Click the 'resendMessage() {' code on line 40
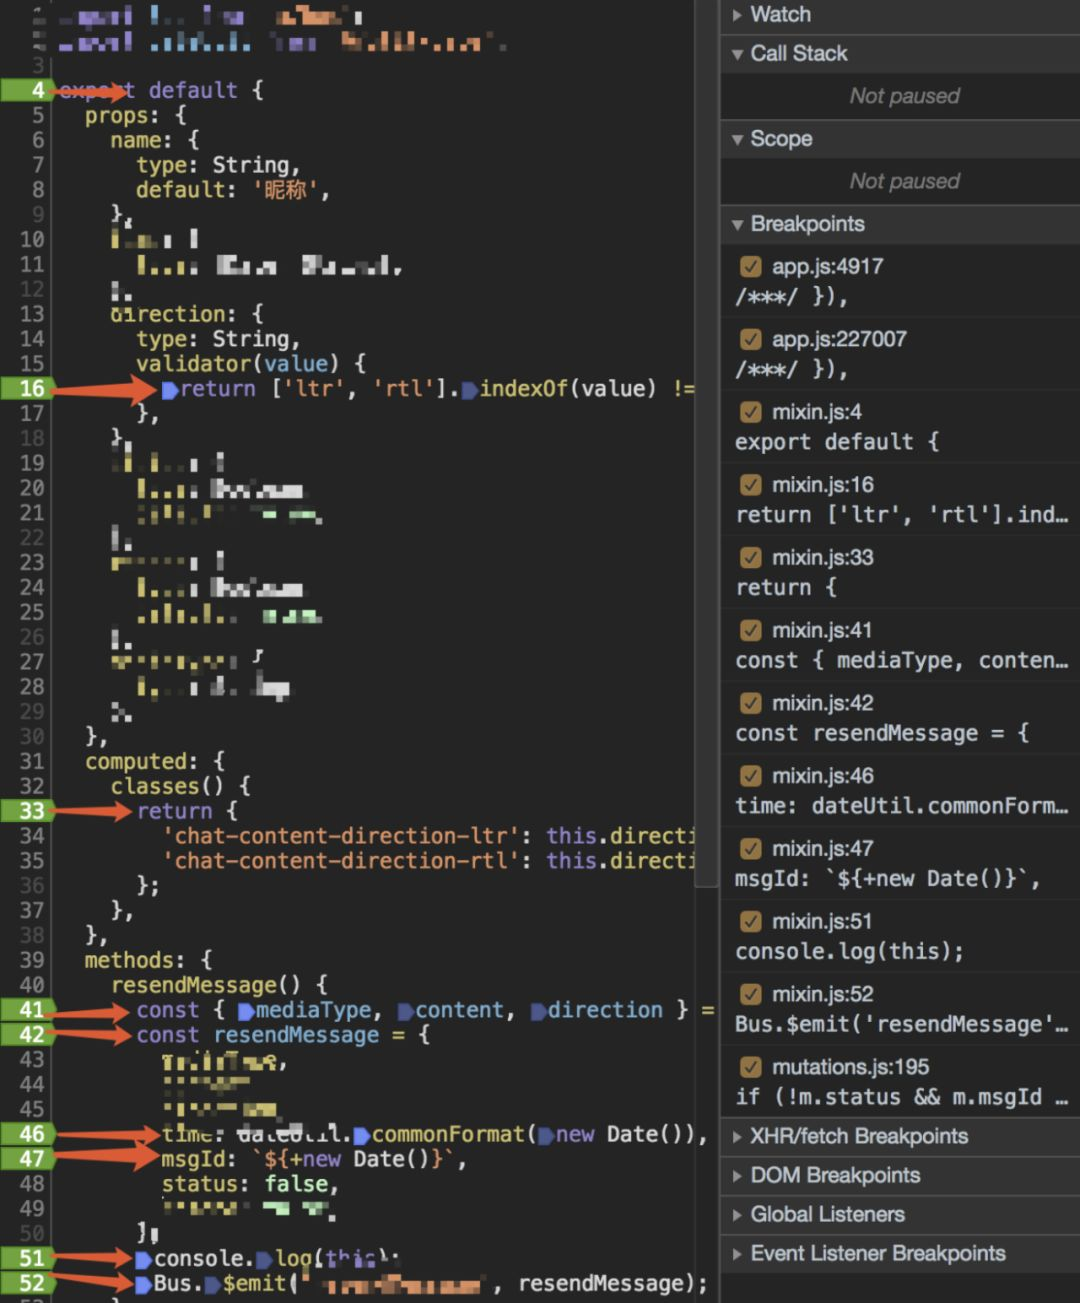This screenshot has width=1080, height=1303. pyautogui.click(x=219, y=985)
